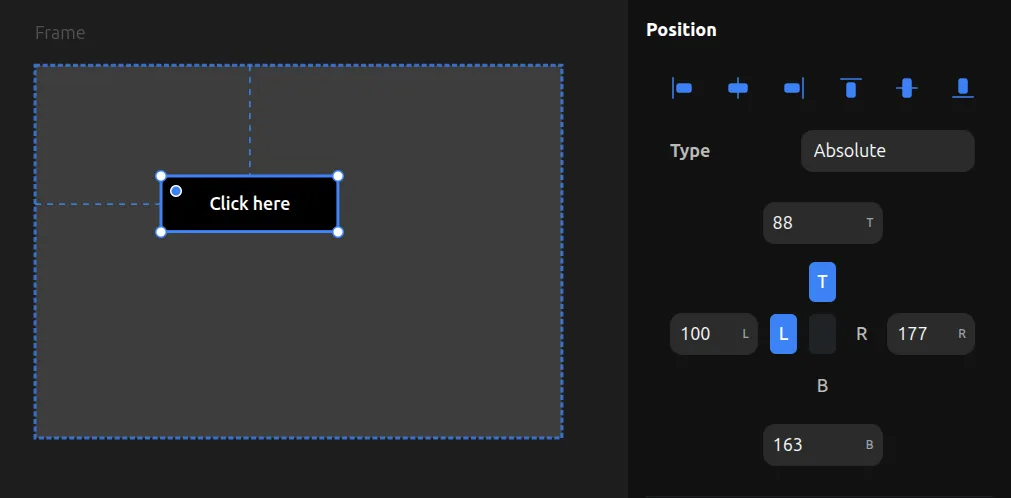Toggle the left (L) pin constraint
The height and width of the screenshot is (498, 1011).
[783, 334]
